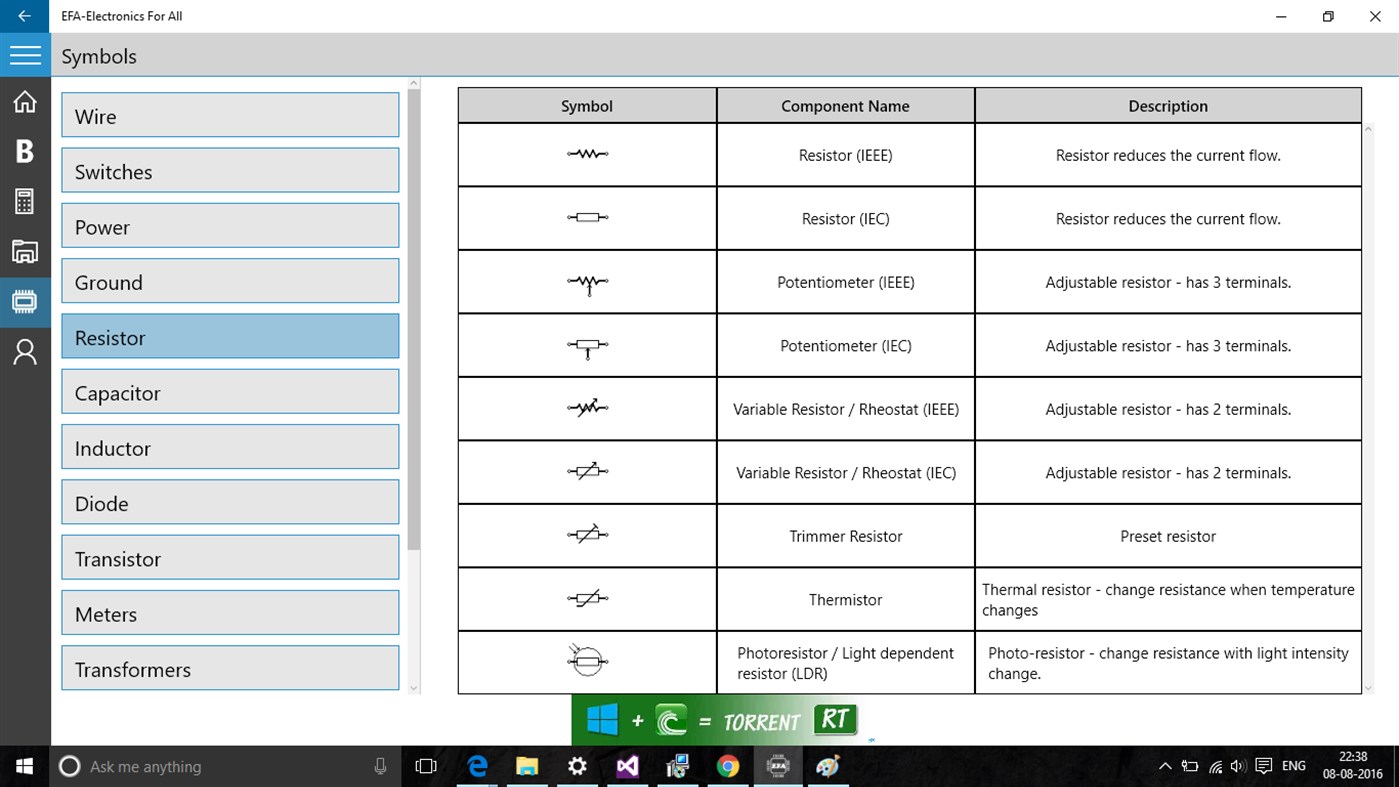Open the Home section in the sidebar

coord(25,101)
